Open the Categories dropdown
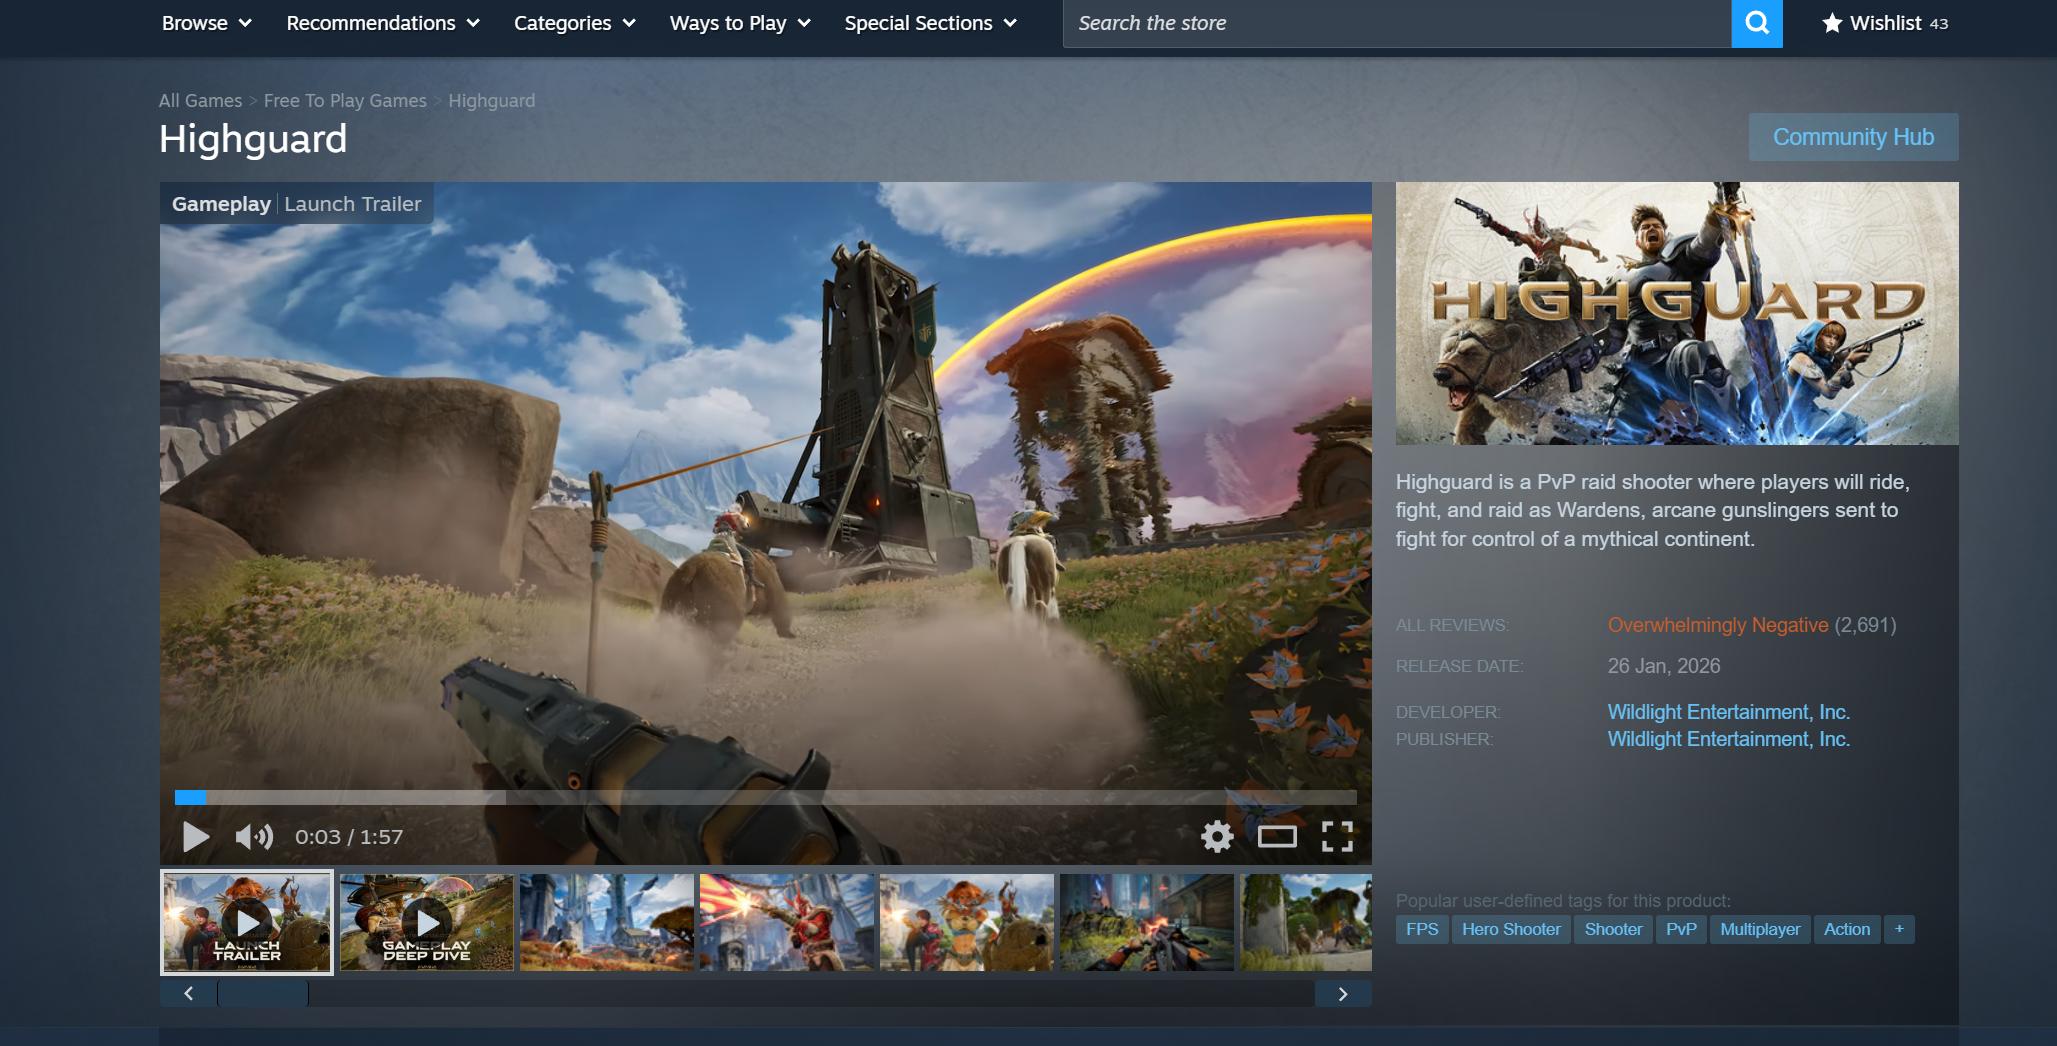The height and width of the screenshot is (1046, 2057). [x=575, y=23]
